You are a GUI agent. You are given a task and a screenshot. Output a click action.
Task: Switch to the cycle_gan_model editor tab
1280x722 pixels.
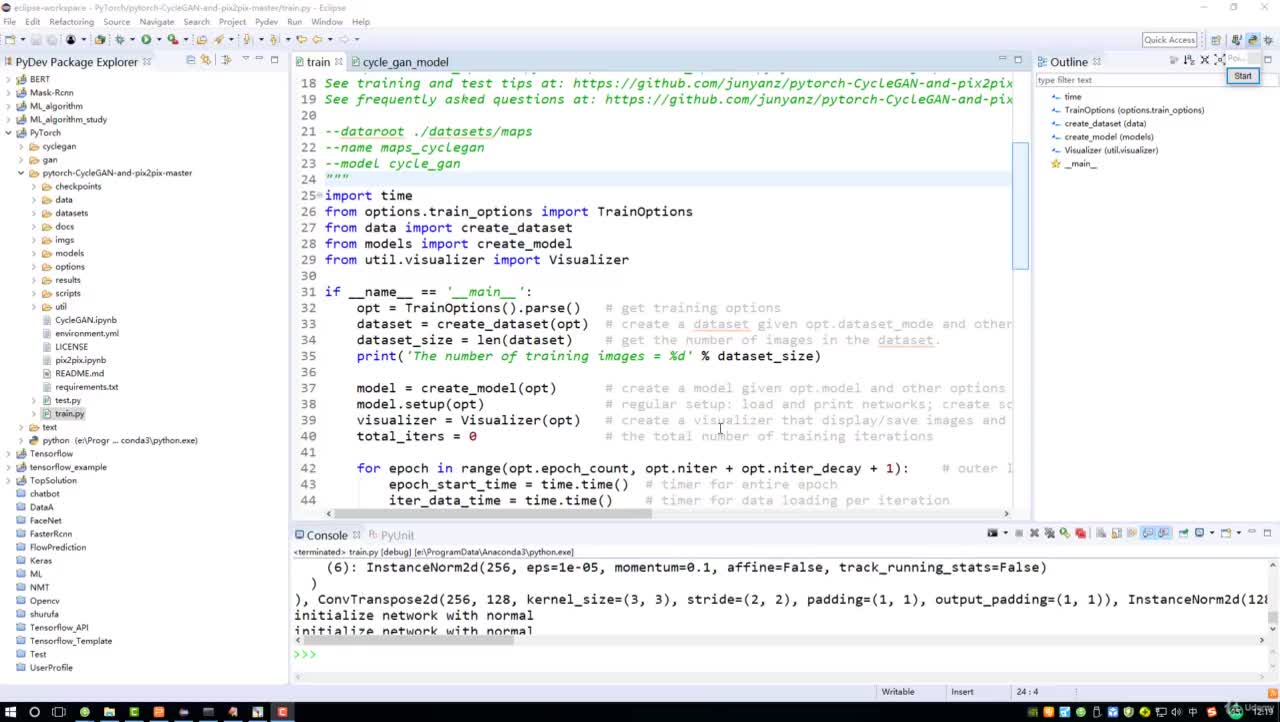(x=405, y=62)
